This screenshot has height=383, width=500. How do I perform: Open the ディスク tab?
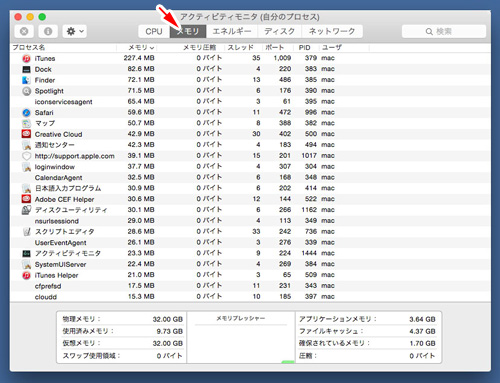(x=279, y=31)
